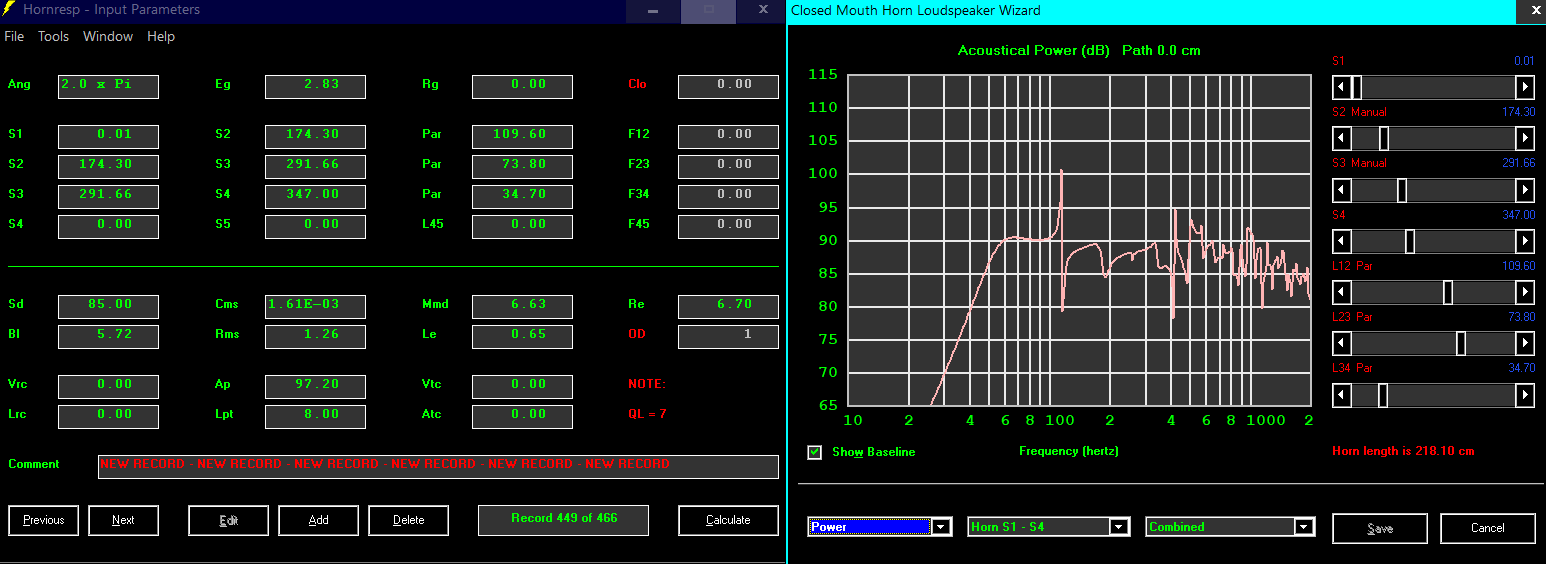Image resolution: width=1546 pixels, height=564 pixels.
Task: Cancel the loudspeaker wizard
Action: pyautogui.click(x=1487, y=528)
